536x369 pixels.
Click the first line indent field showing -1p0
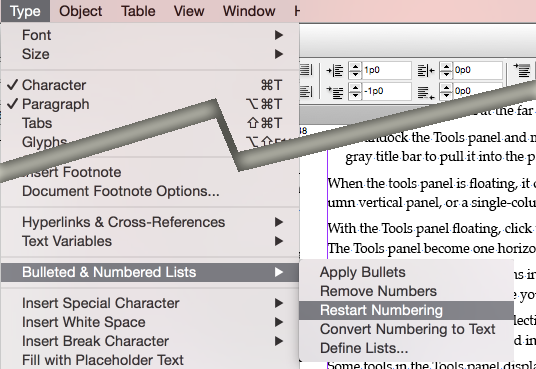point(386,91)
